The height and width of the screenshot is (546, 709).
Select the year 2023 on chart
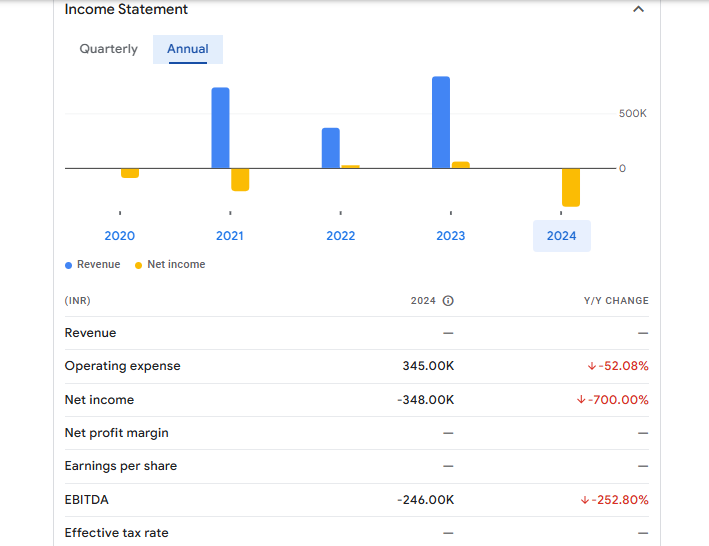tap(451, 236)
